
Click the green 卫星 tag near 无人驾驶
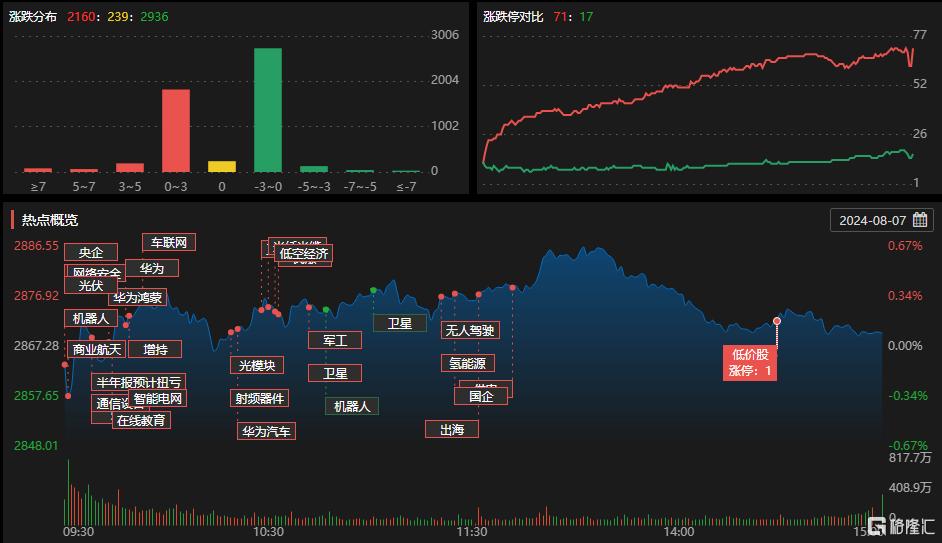(400, 324)
